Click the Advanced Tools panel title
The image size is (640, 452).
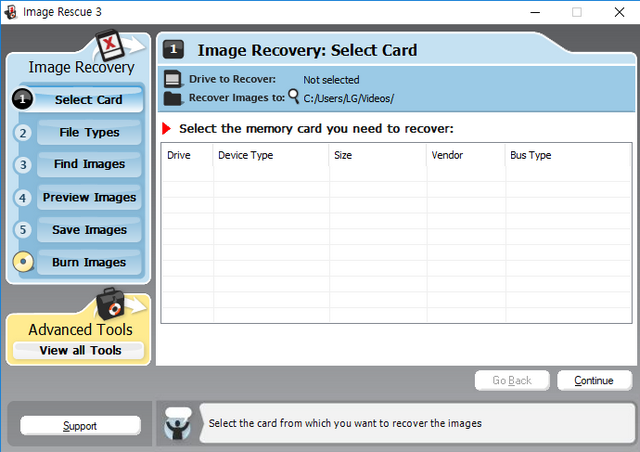80,330
